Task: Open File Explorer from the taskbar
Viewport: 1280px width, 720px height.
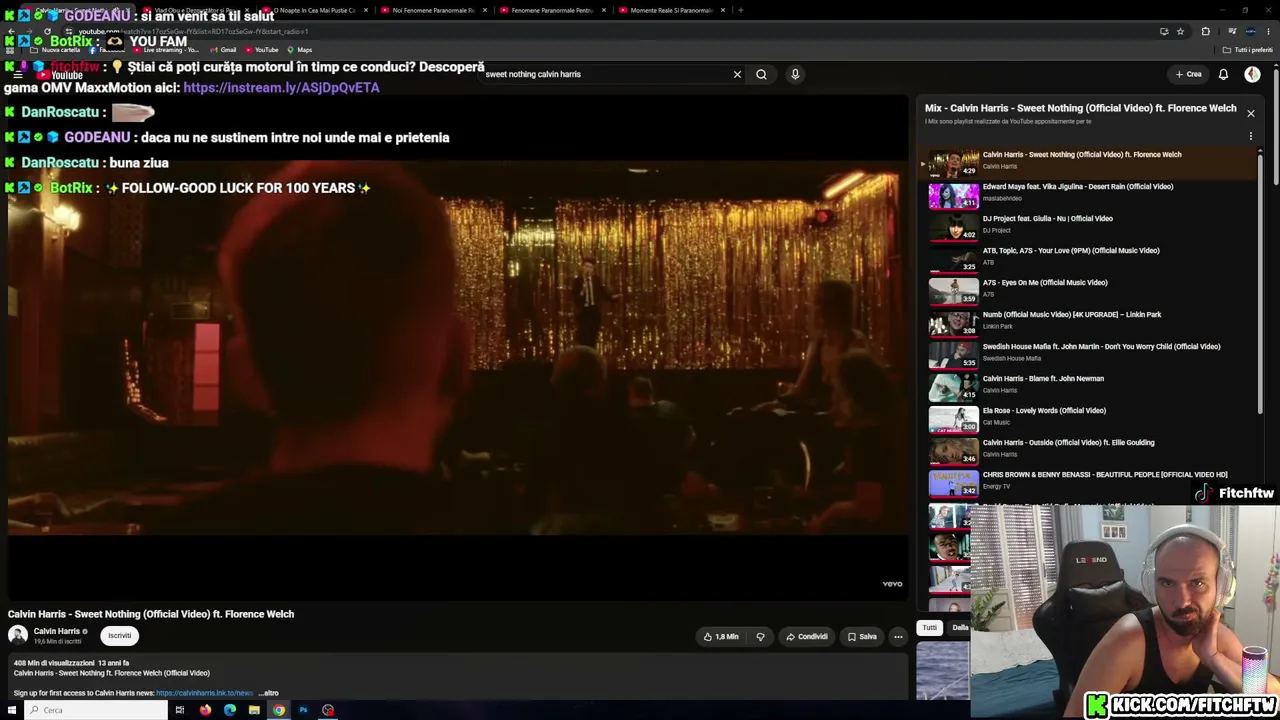Action: coord(254,710)
